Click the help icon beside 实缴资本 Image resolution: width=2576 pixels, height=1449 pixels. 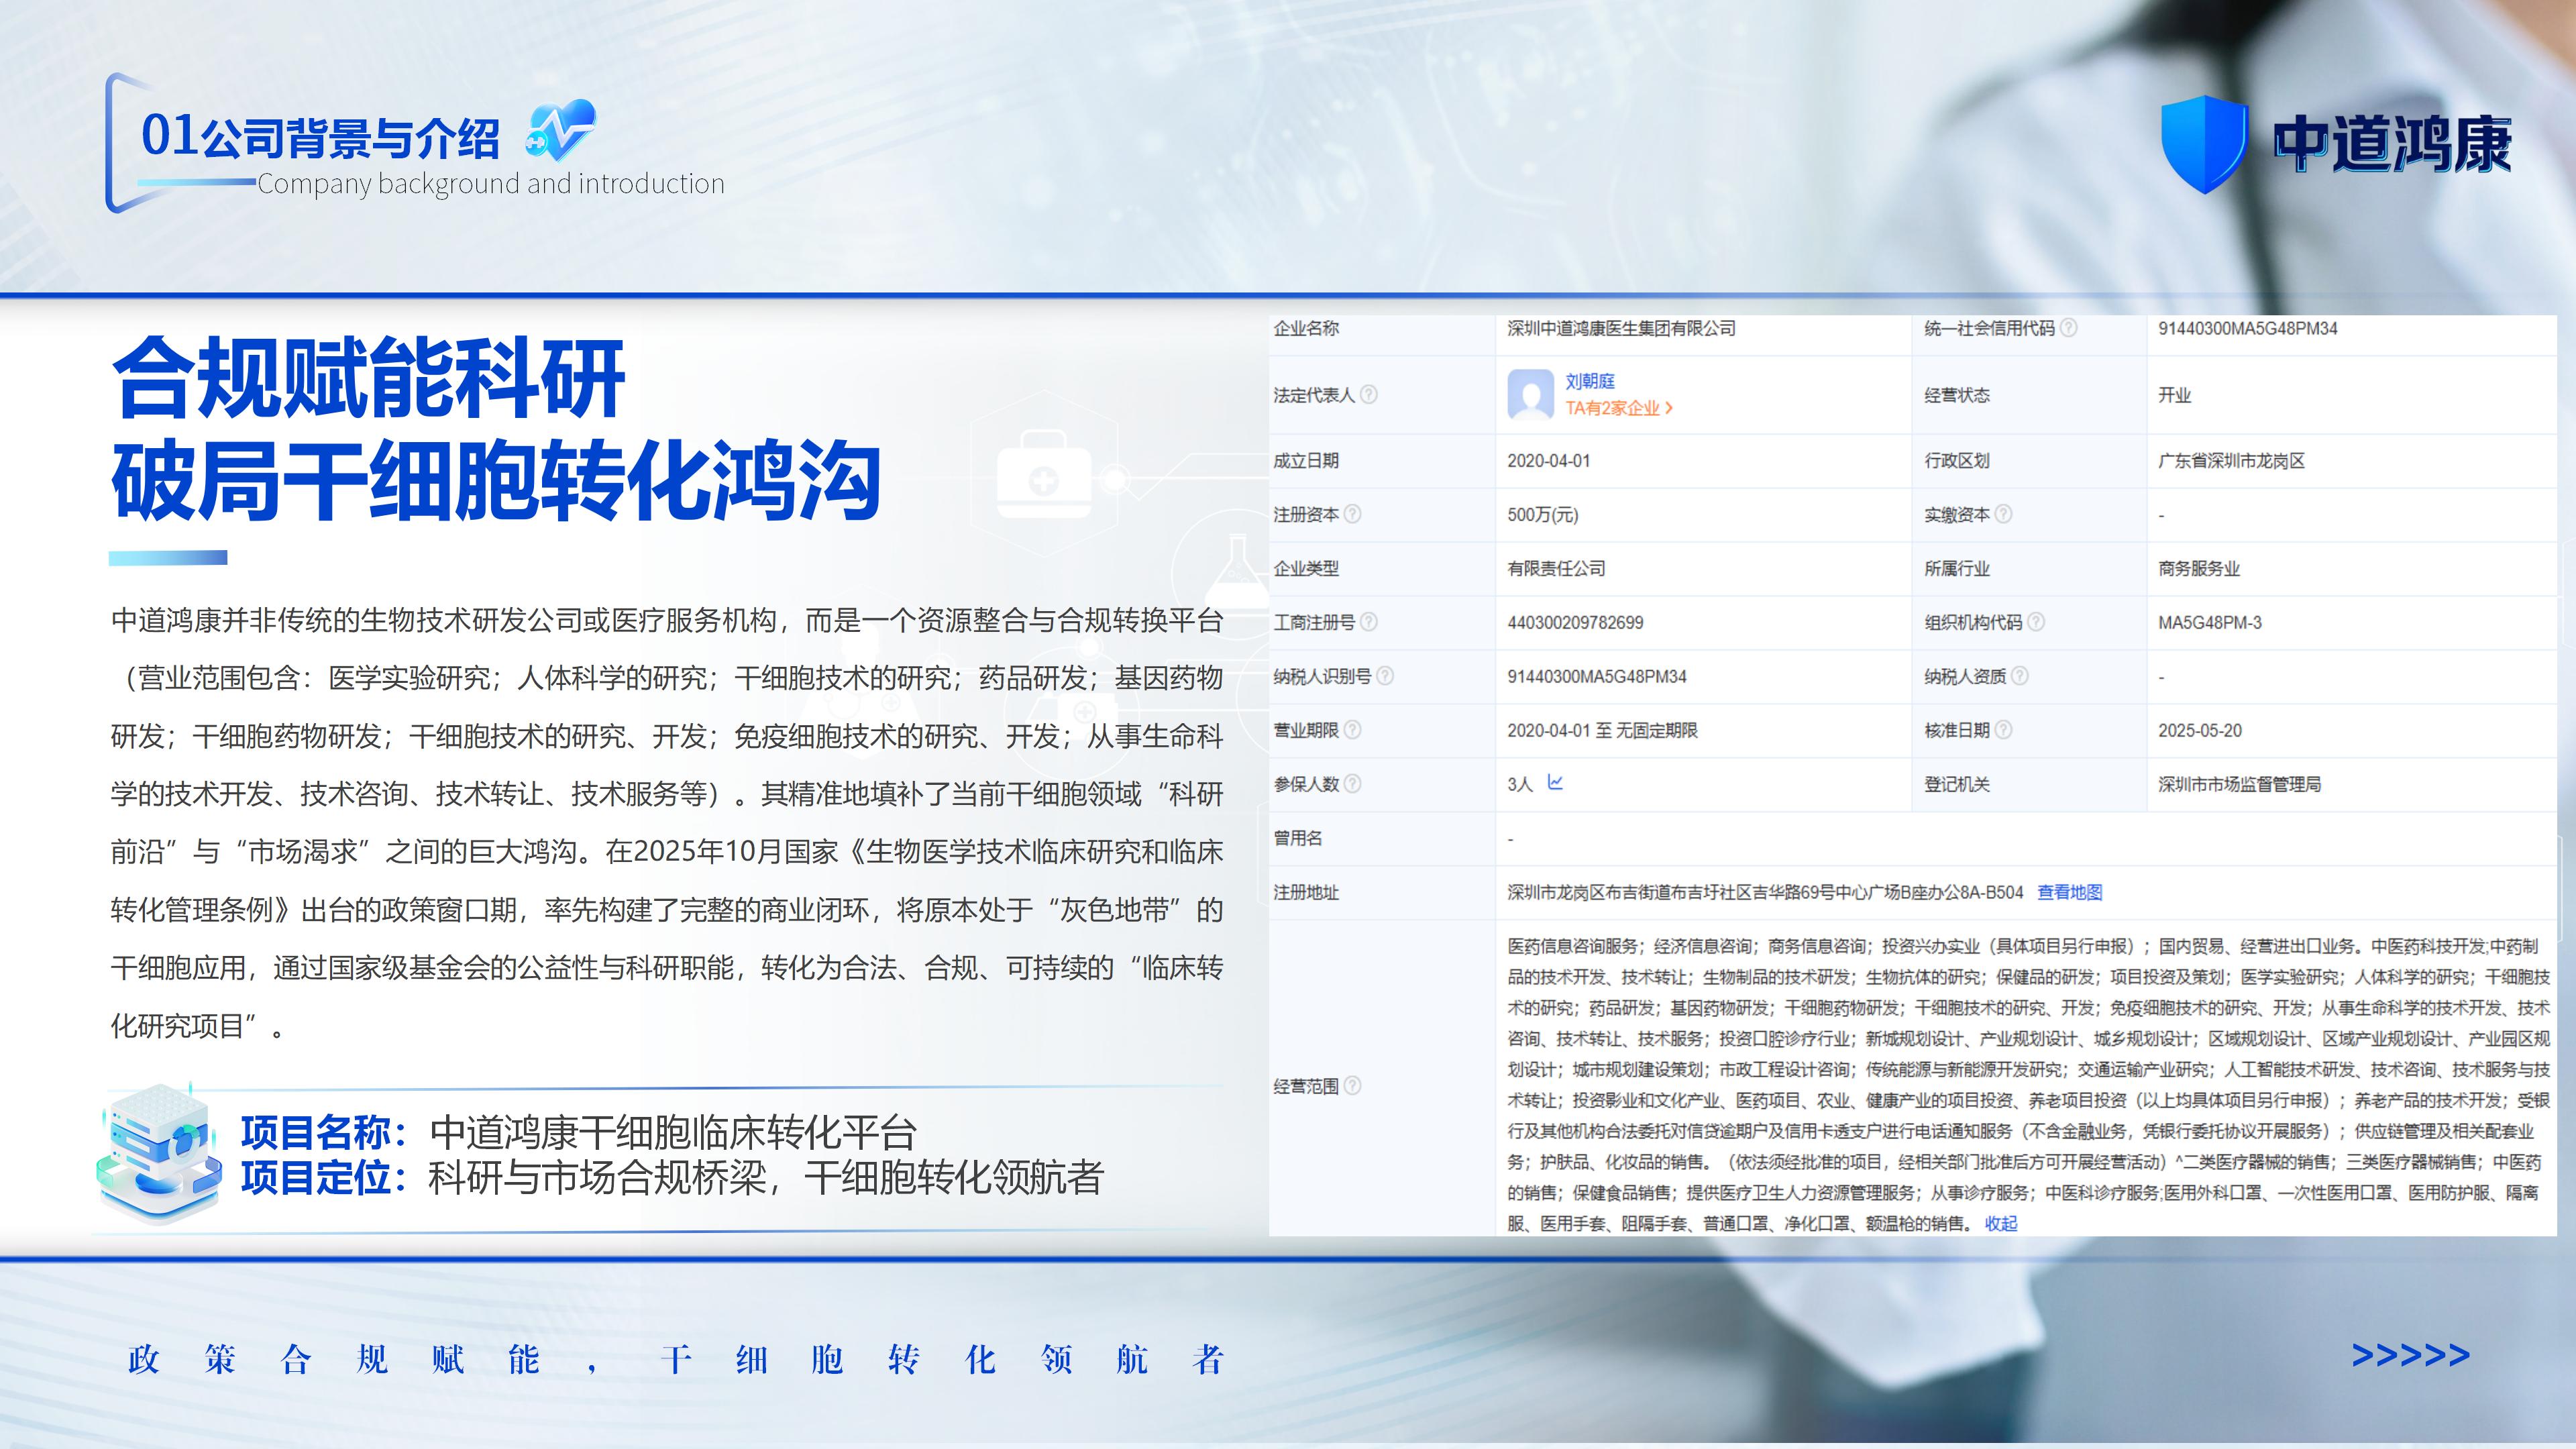click(x=2003, y=513)
